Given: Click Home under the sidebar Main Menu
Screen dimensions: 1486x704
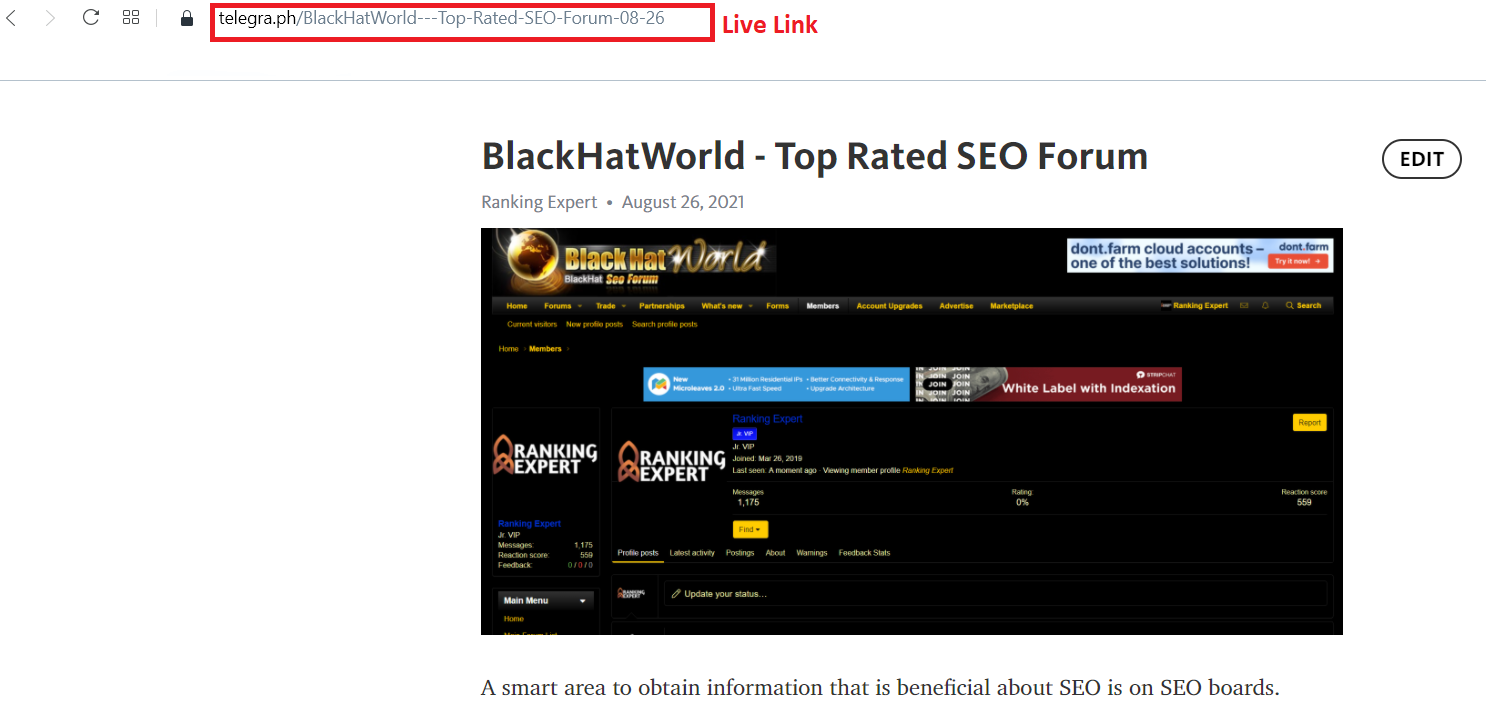Looking at the screenshot, I should [513, 619].
